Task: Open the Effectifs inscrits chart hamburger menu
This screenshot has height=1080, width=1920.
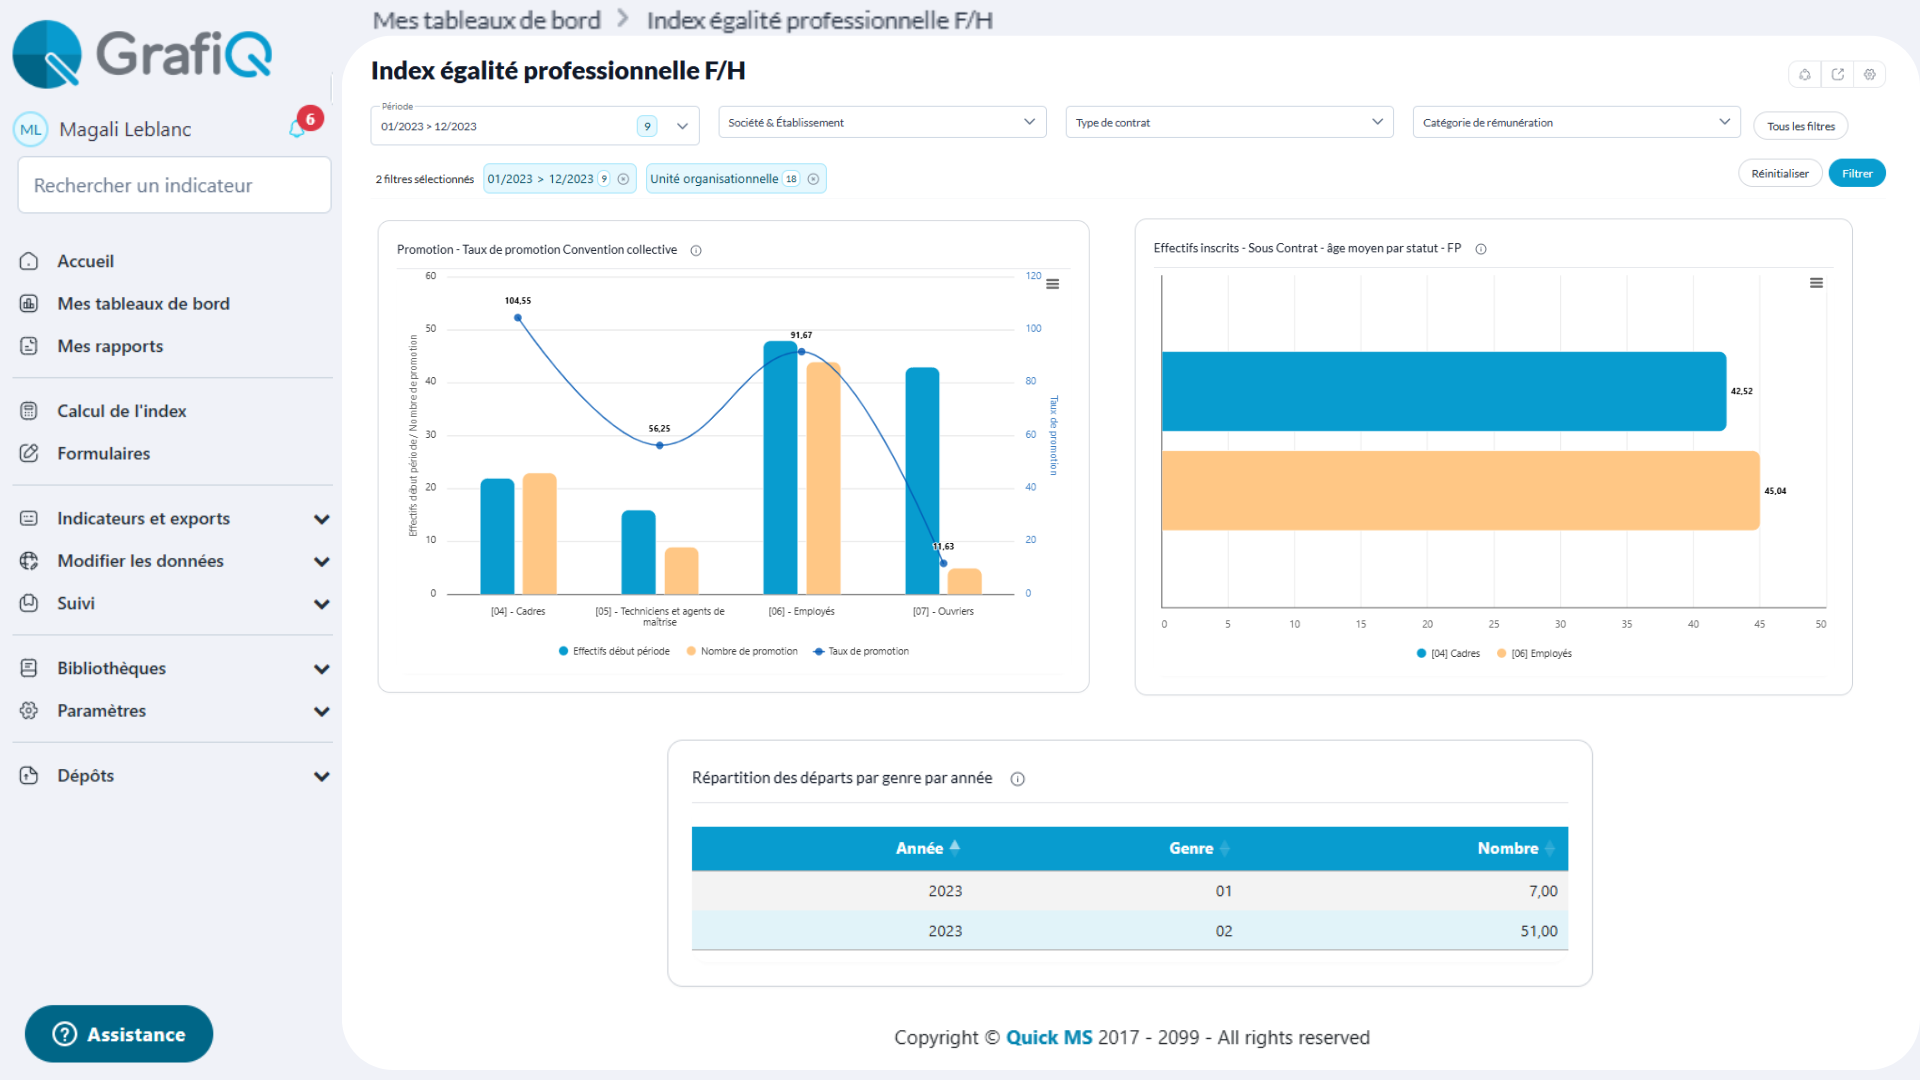Action: pyautogui.click(x=1816, y=283)
